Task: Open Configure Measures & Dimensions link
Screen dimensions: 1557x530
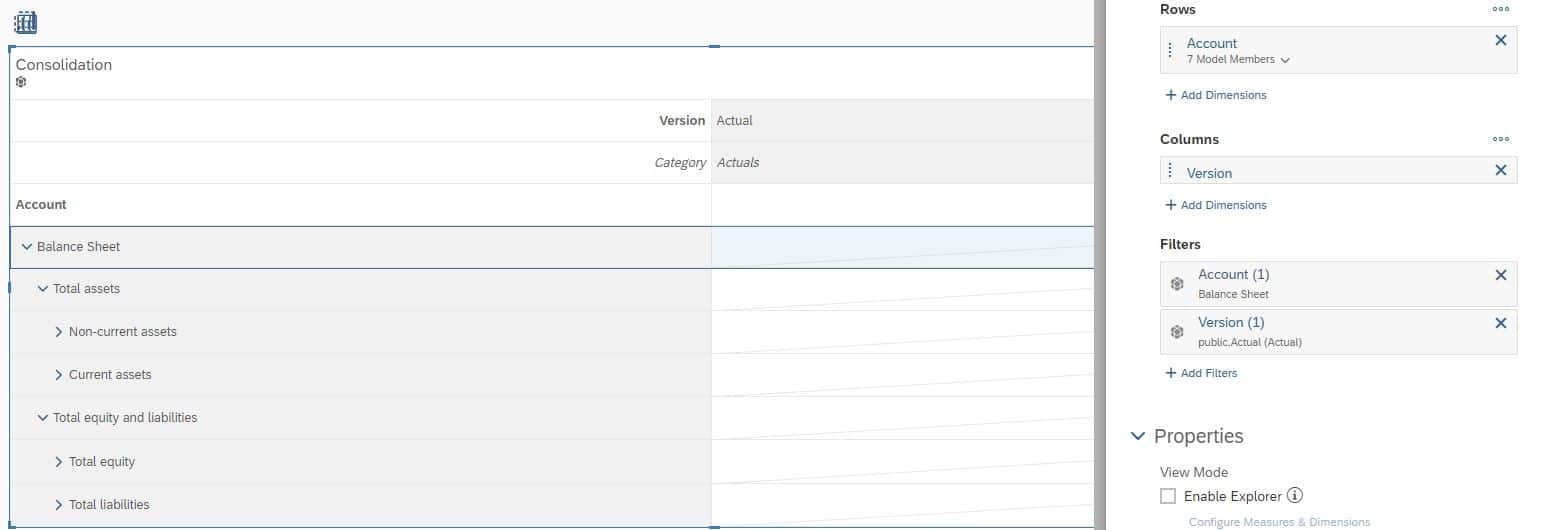Action: 1279,522
